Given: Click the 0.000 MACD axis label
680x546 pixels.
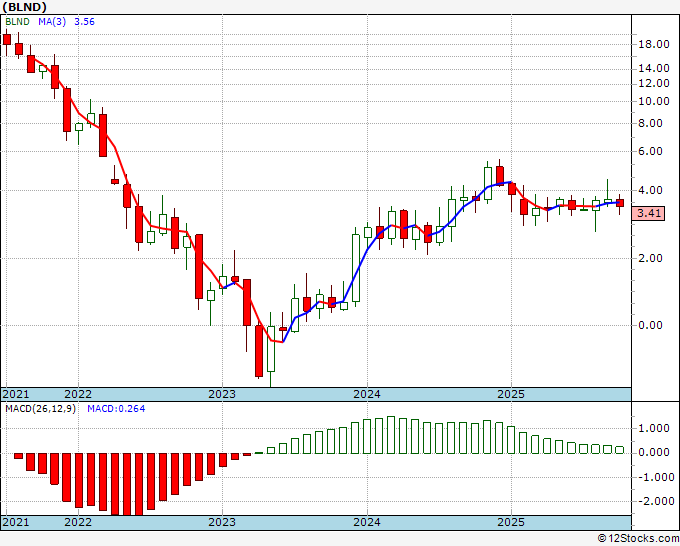Looking at the screenshot, I should (x=654, y=453).
